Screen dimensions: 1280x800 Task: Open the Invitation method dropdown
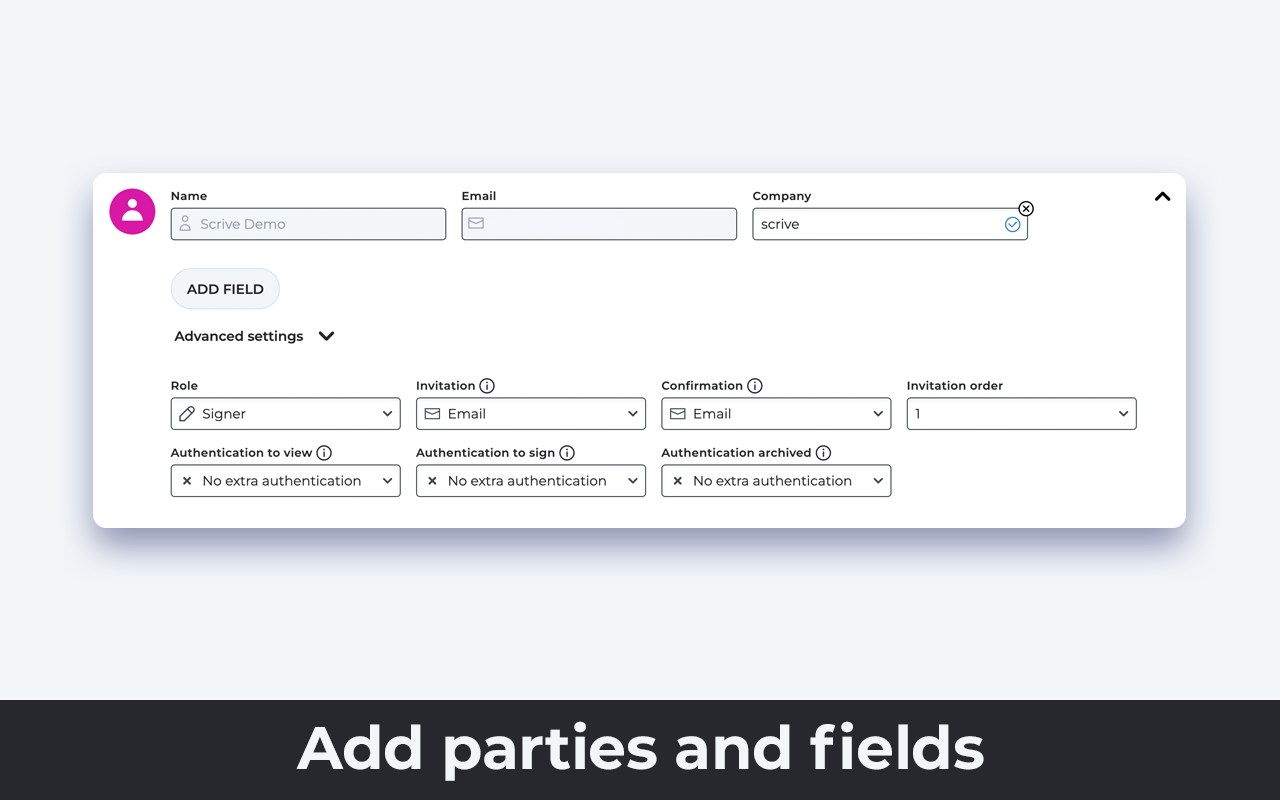click(530, 414)
